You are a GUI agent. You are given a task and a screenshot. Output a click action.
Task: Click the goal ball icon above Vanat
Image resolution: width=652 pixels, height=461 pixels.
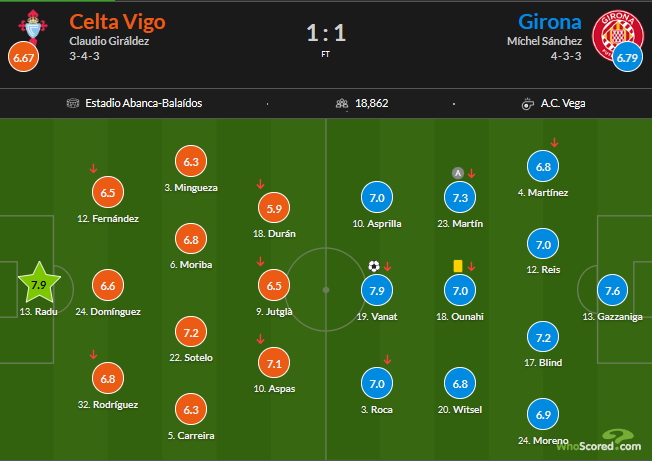pos(373,266)
